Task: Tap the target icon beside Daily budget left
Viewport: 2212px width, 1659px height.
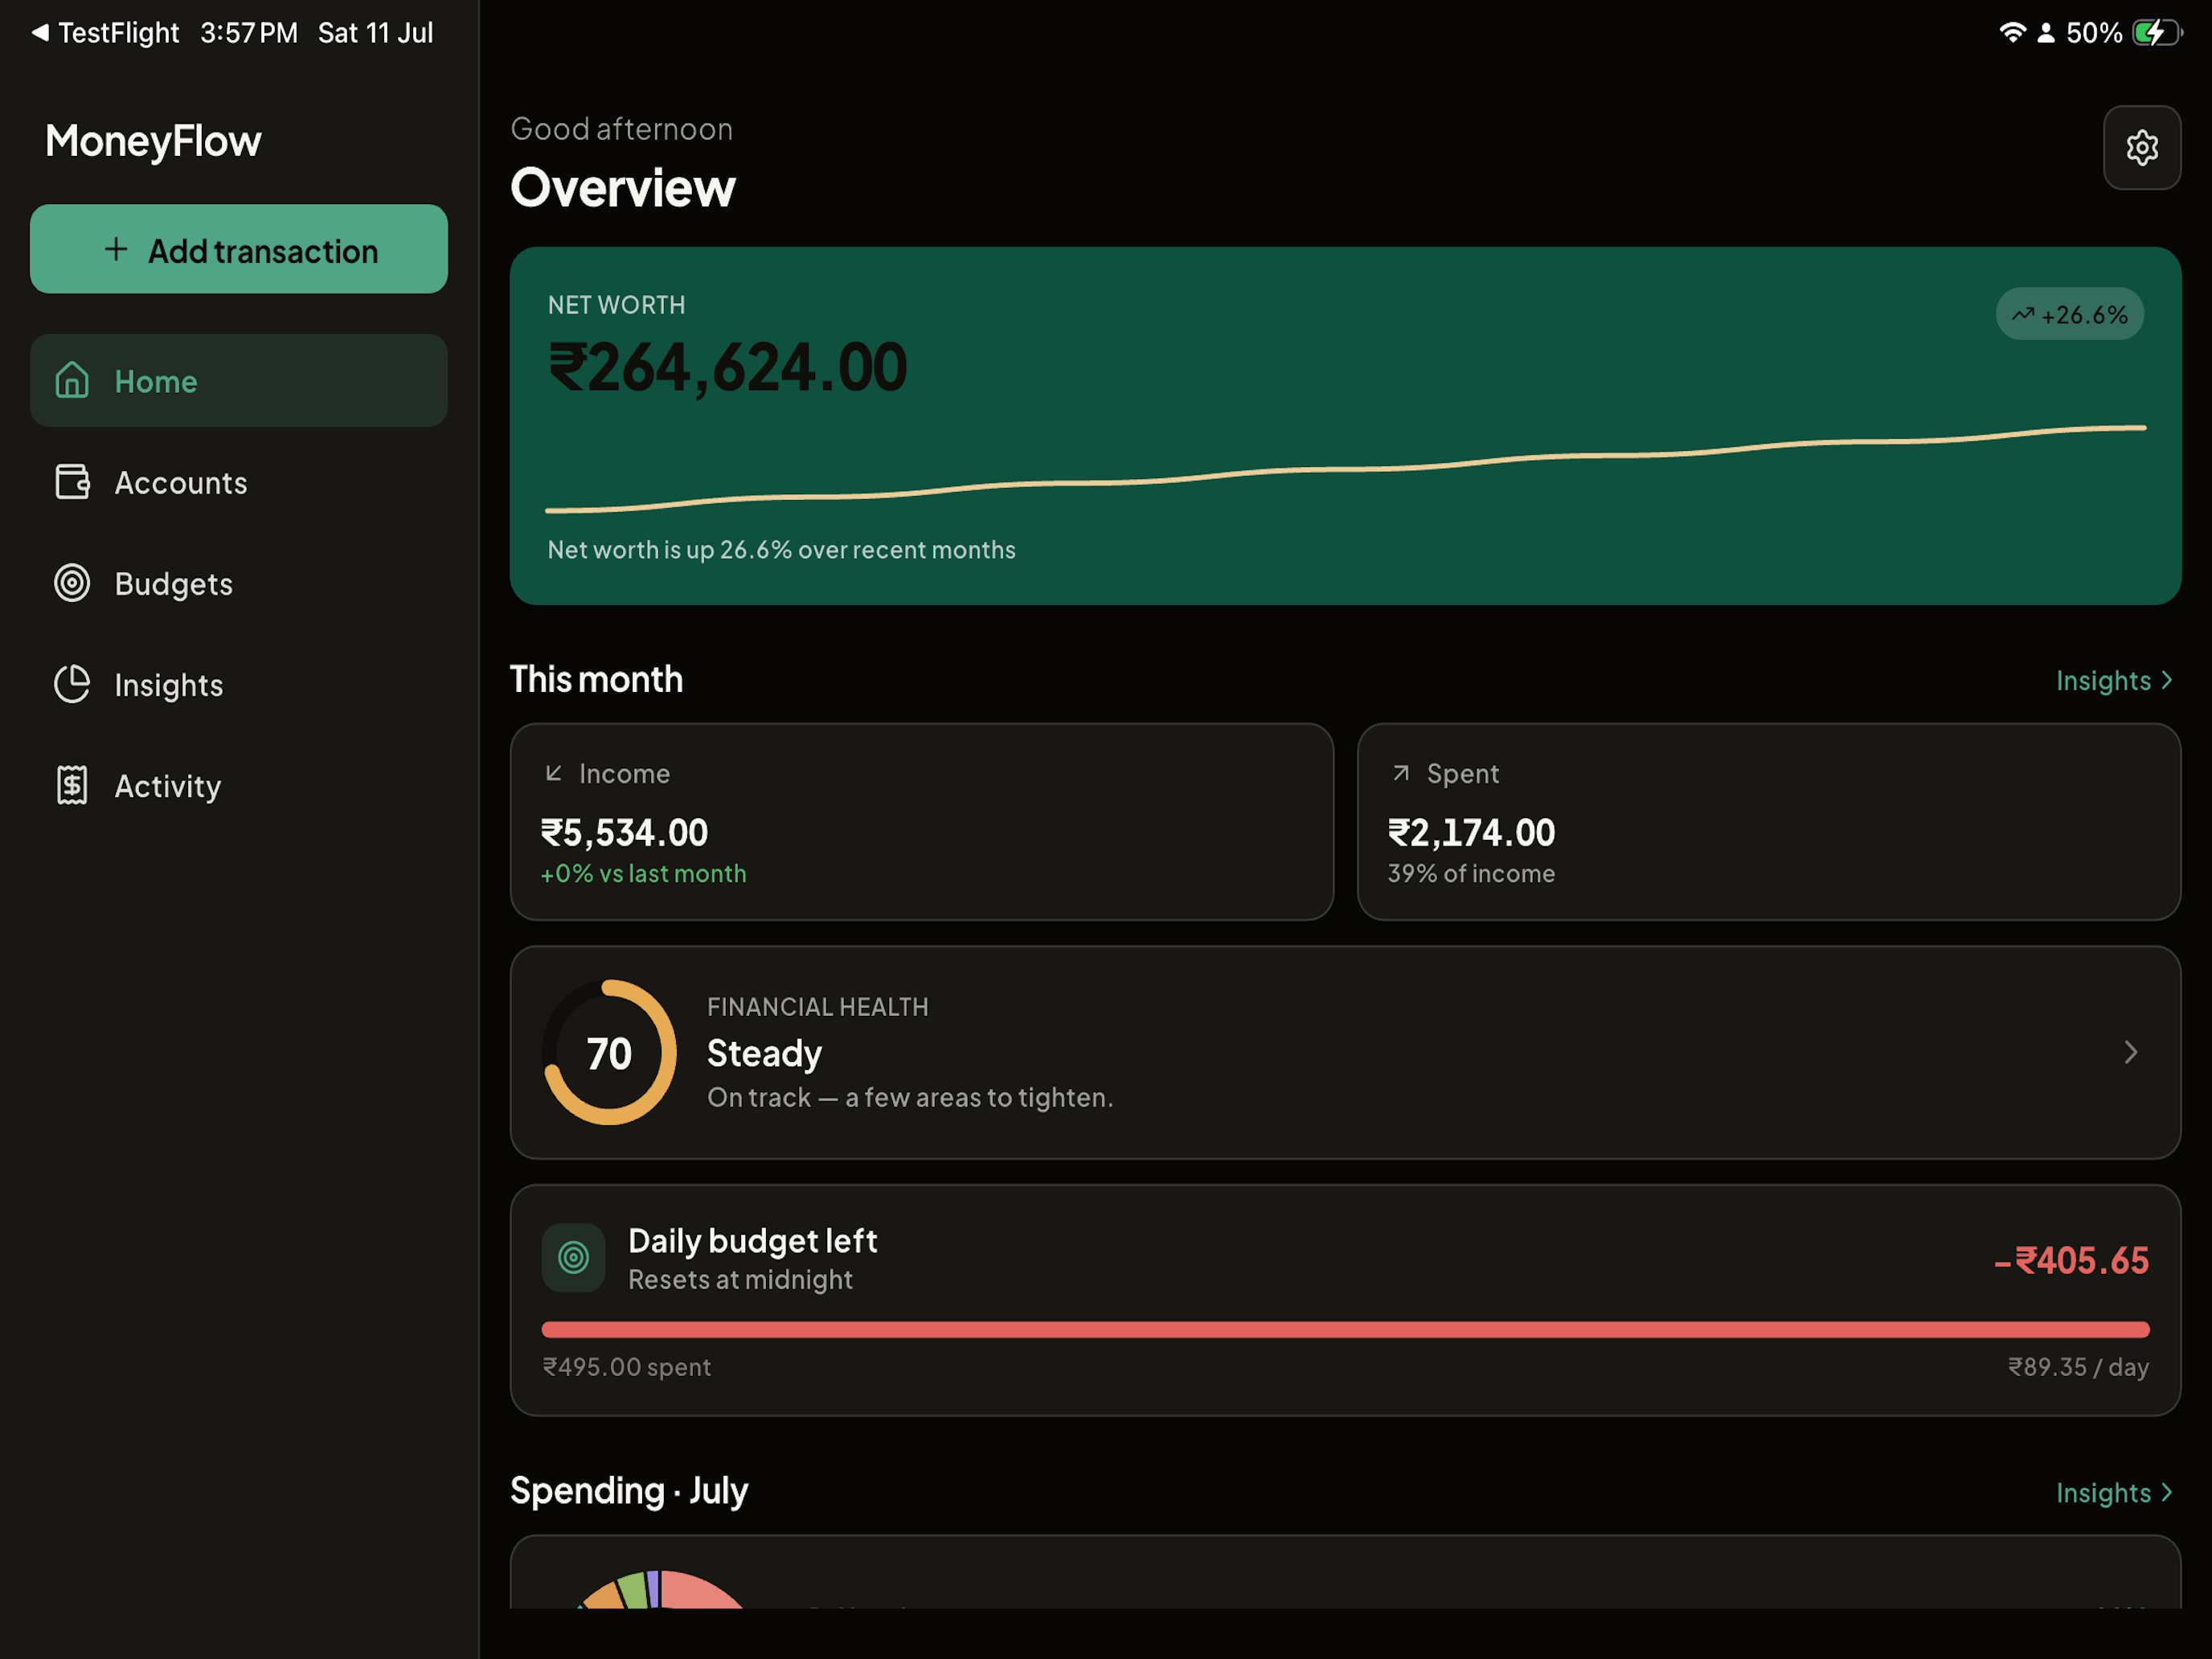Action: [x=573, y=1258]
